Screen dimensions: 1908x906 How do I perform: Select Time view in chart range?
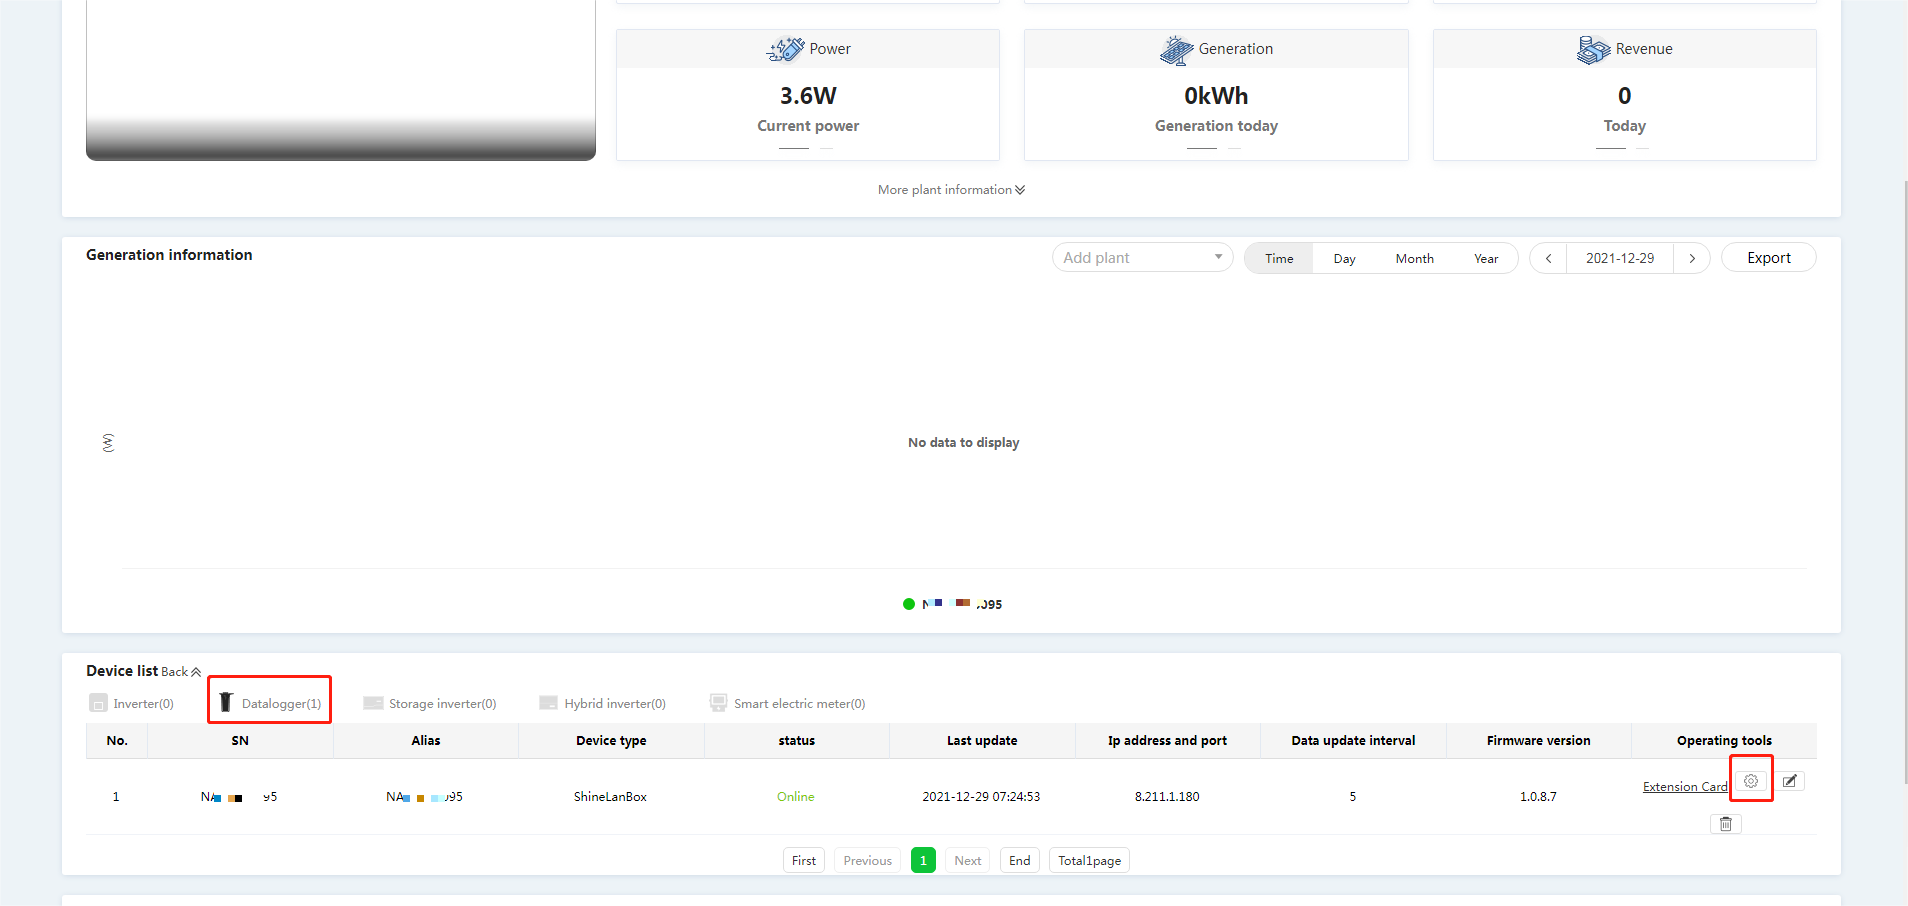1279,258
